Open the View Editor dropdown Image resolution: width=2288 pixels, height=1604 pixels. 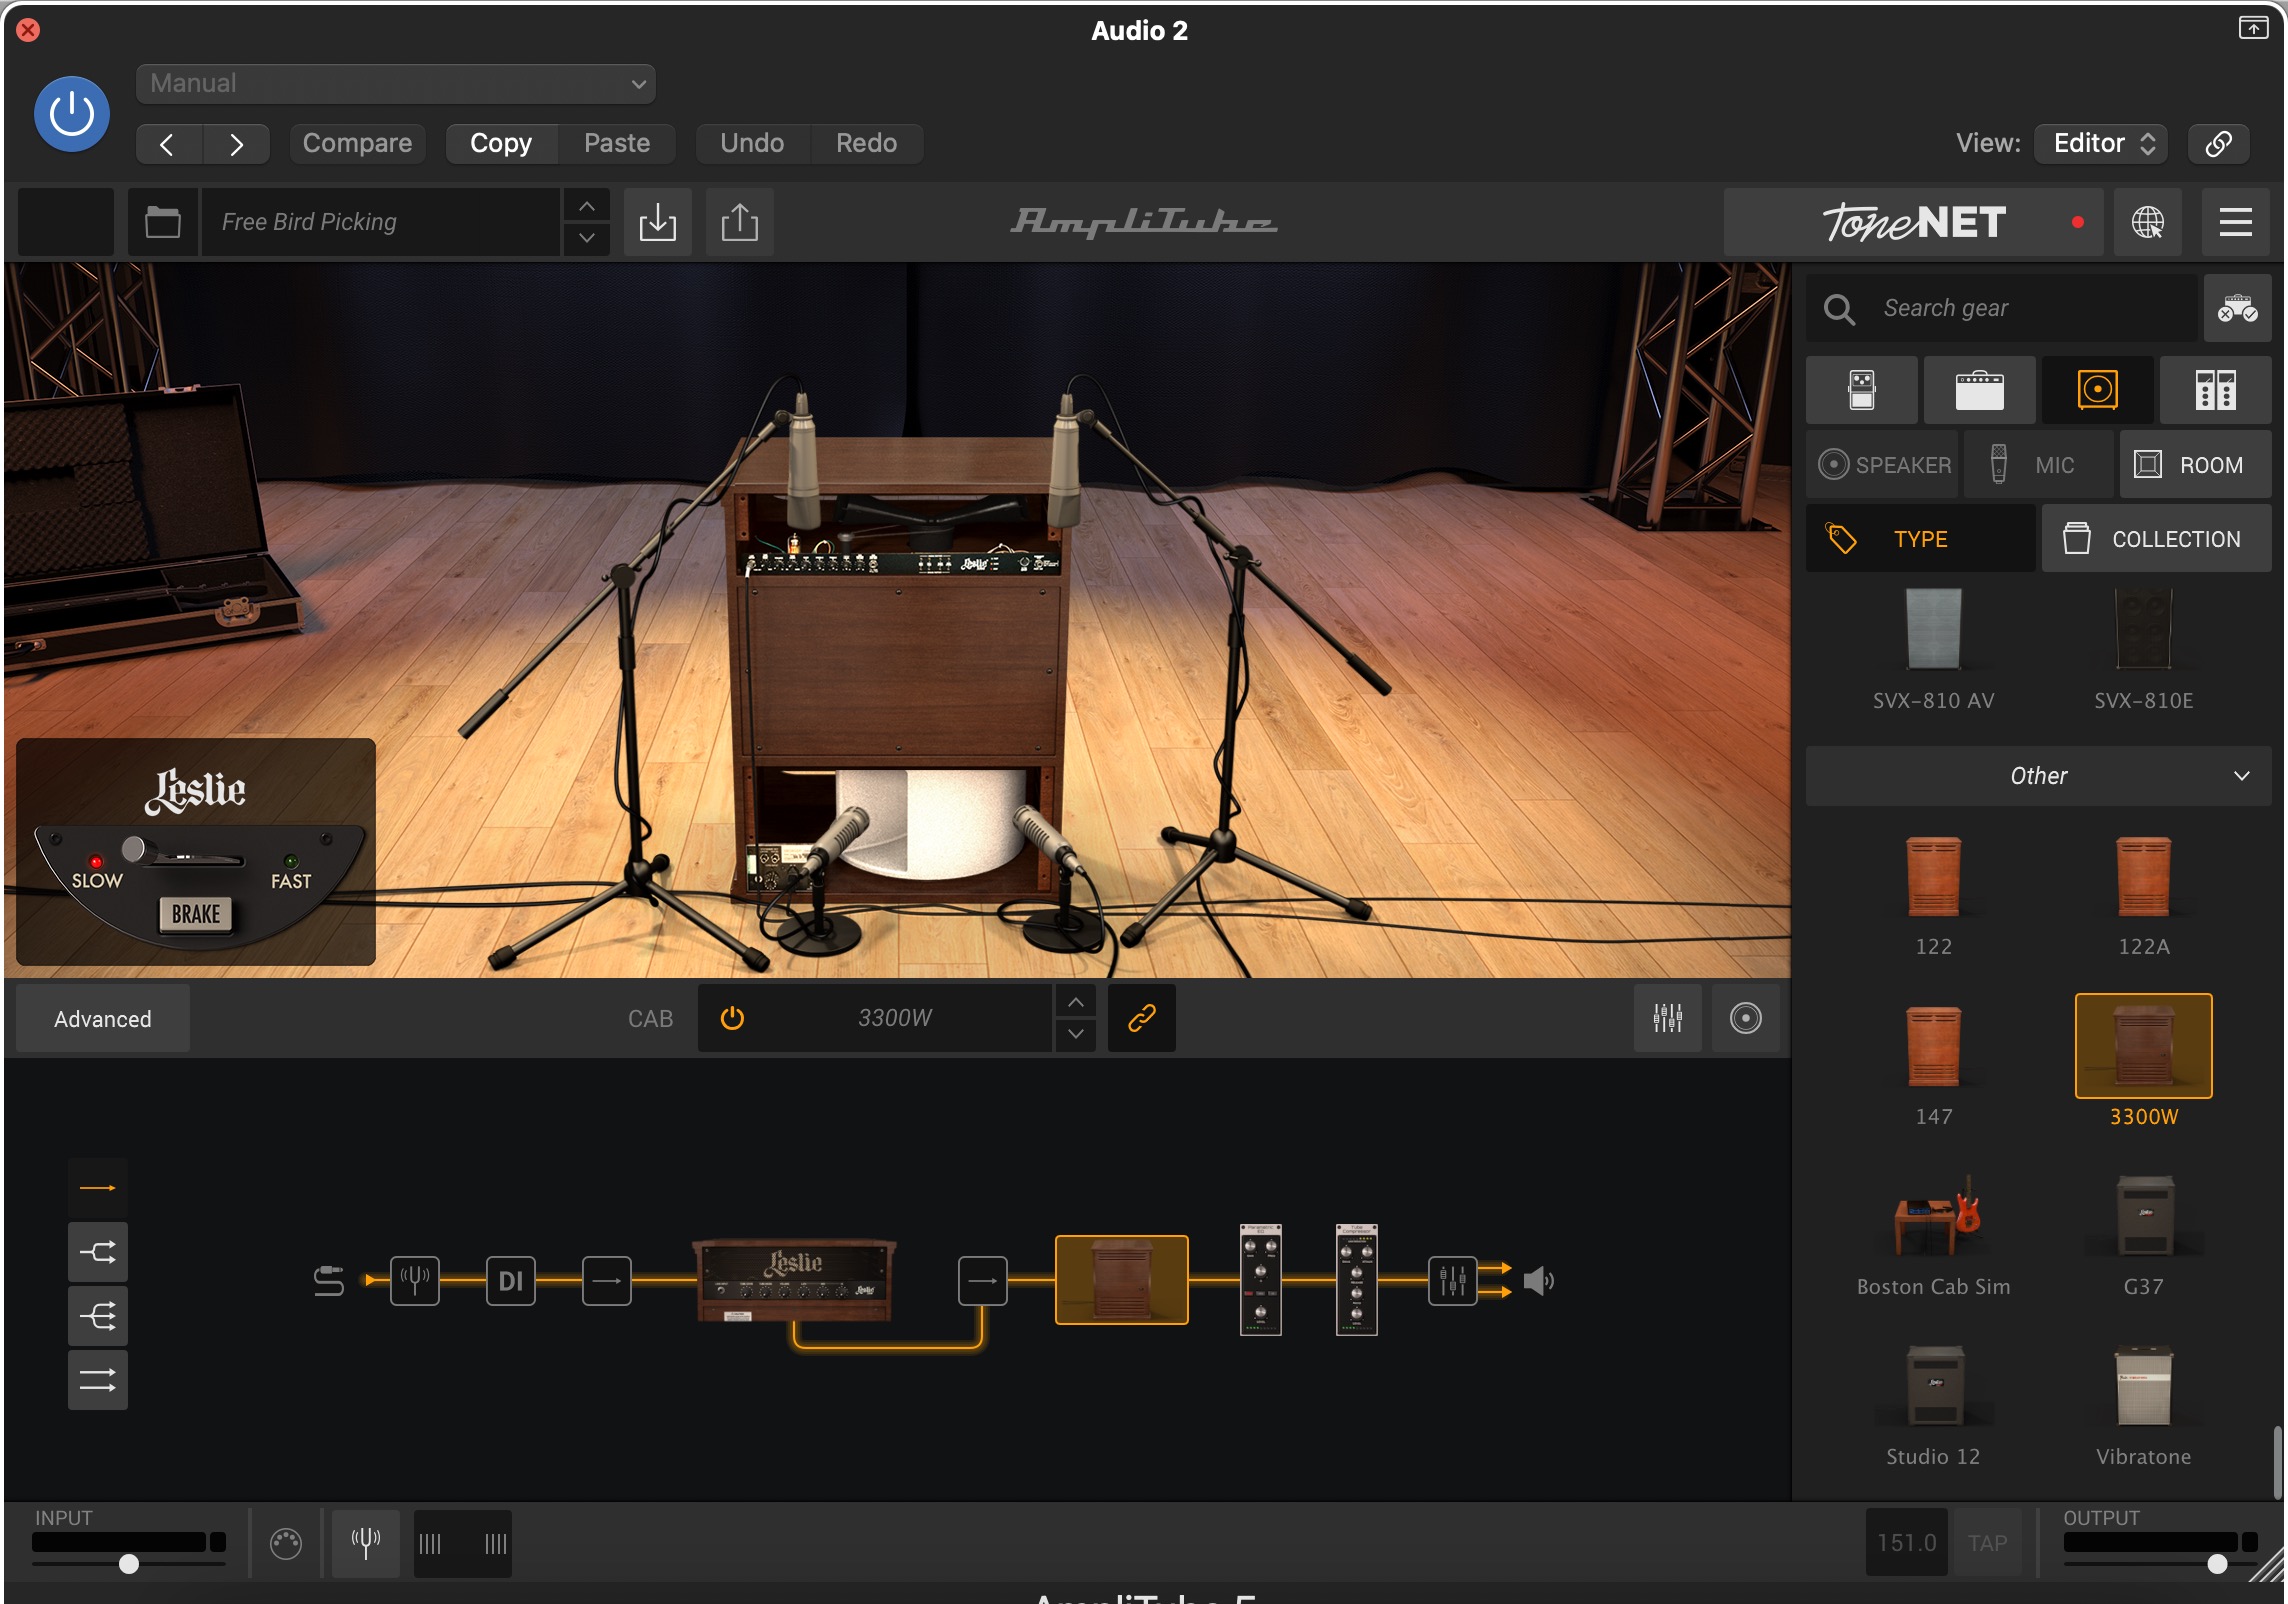coord(2102,144)
